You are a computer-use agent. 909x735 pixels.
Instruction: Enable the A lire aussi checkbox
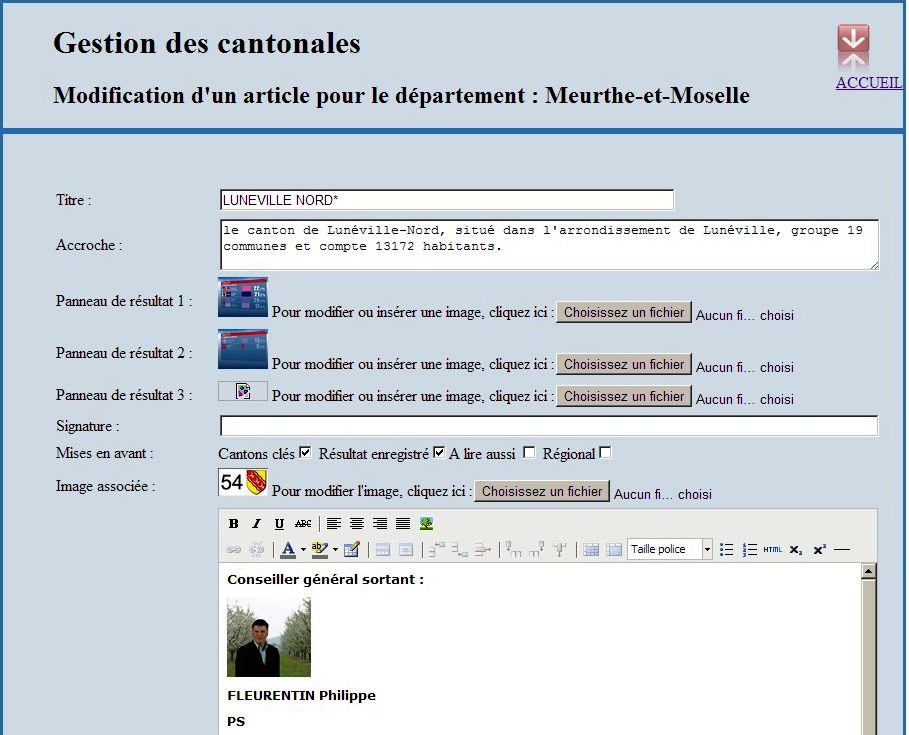pyautogui.click(x=529, y=453)
